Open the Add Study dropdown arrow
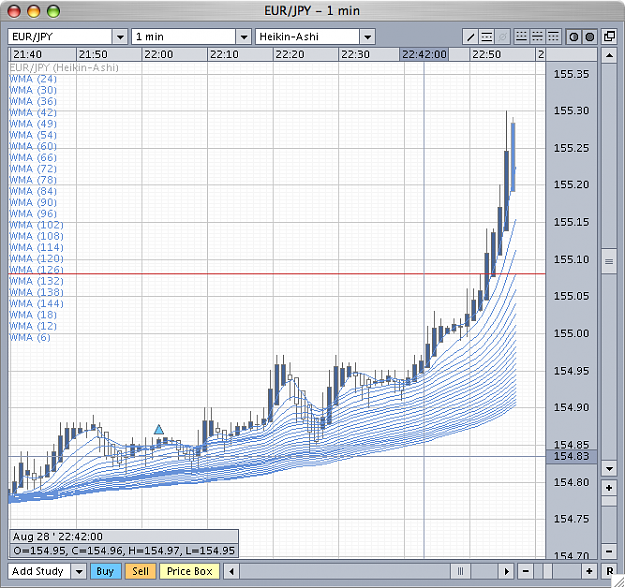The width and height of the screenshot is (625, 588). point(79,572)
